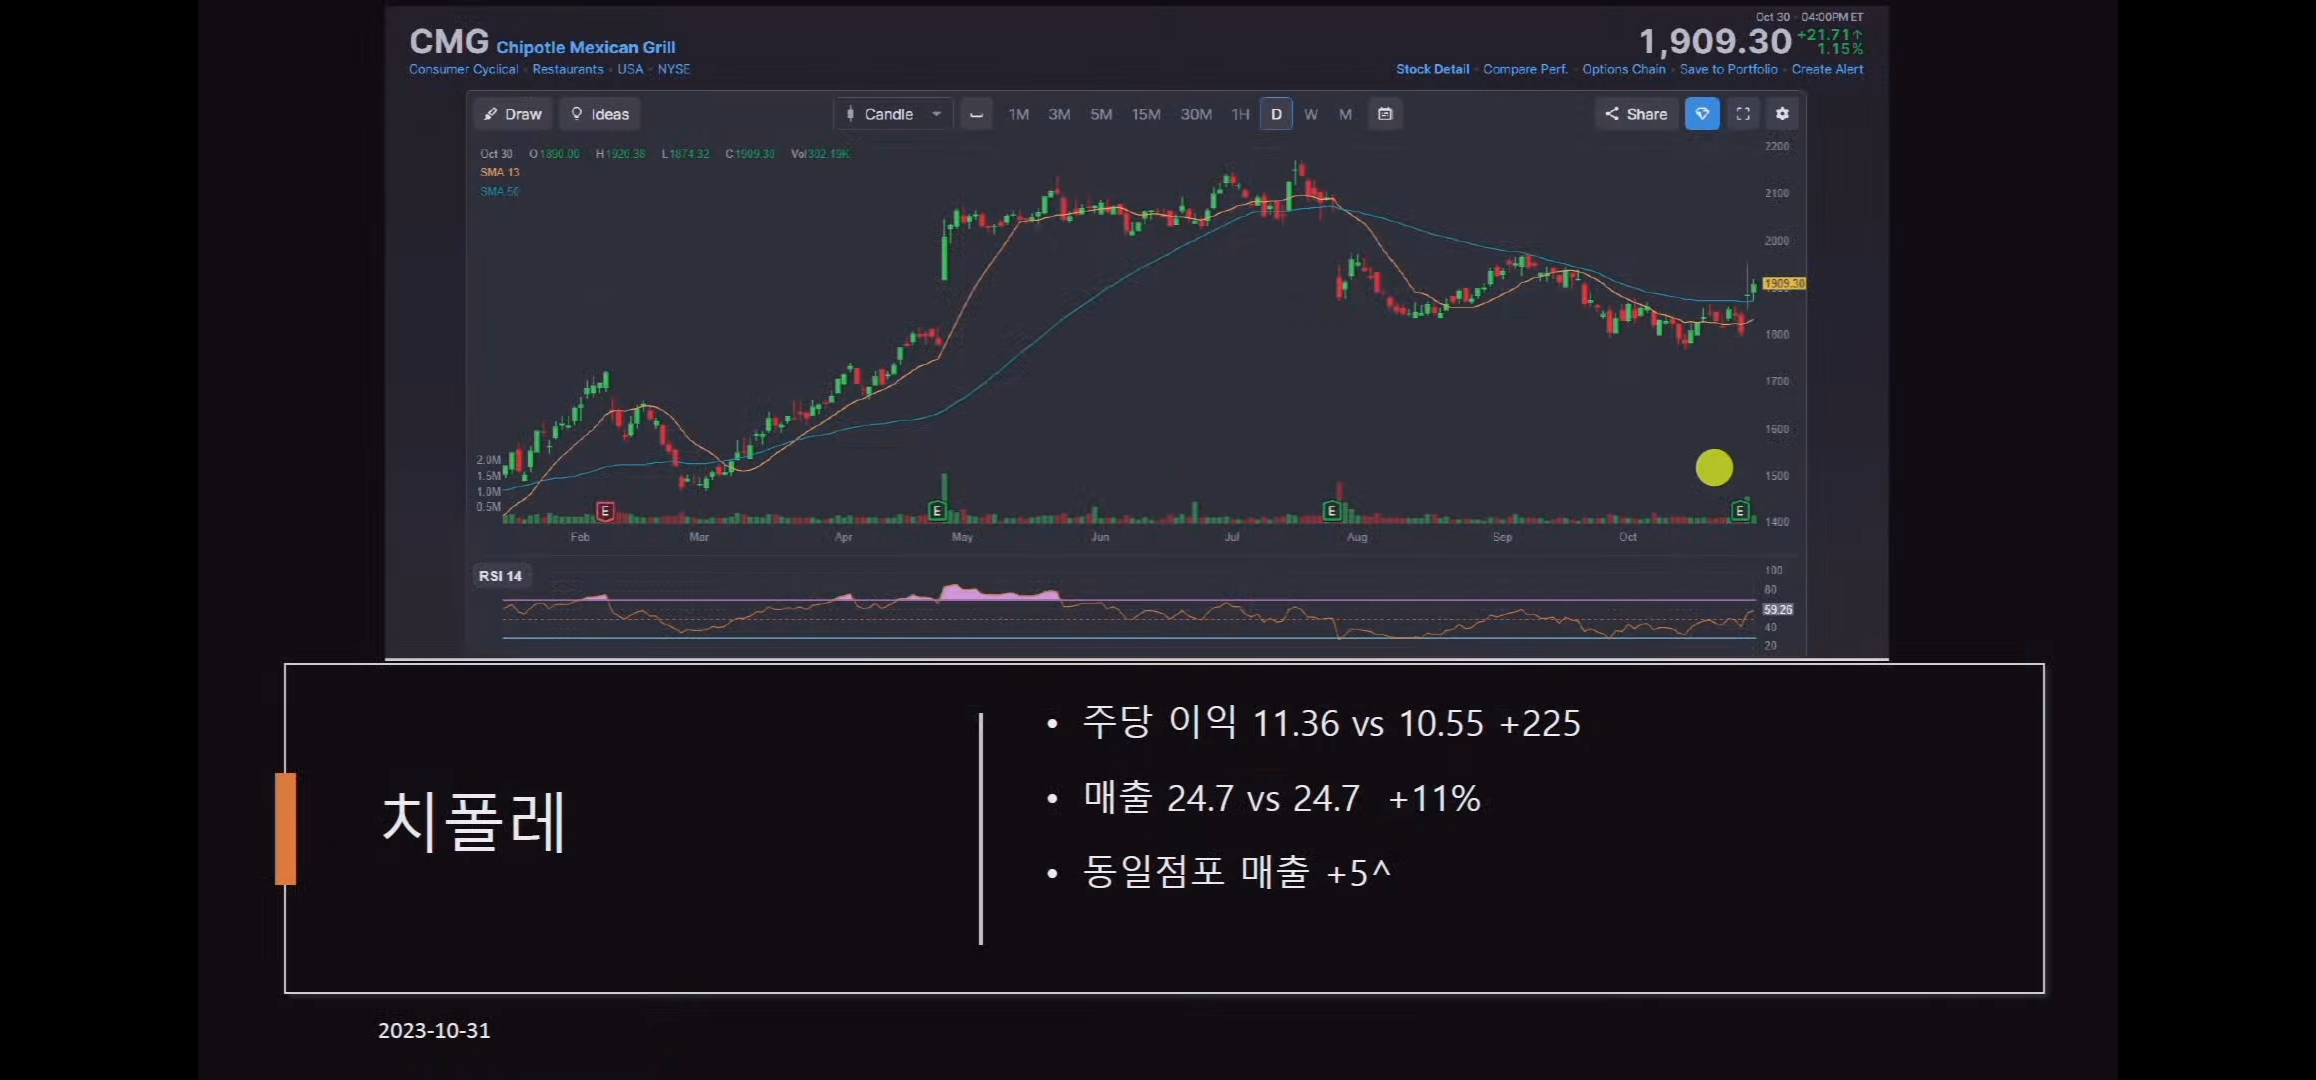
Task: Click the Share chart button
Action: click(1636, 114)
